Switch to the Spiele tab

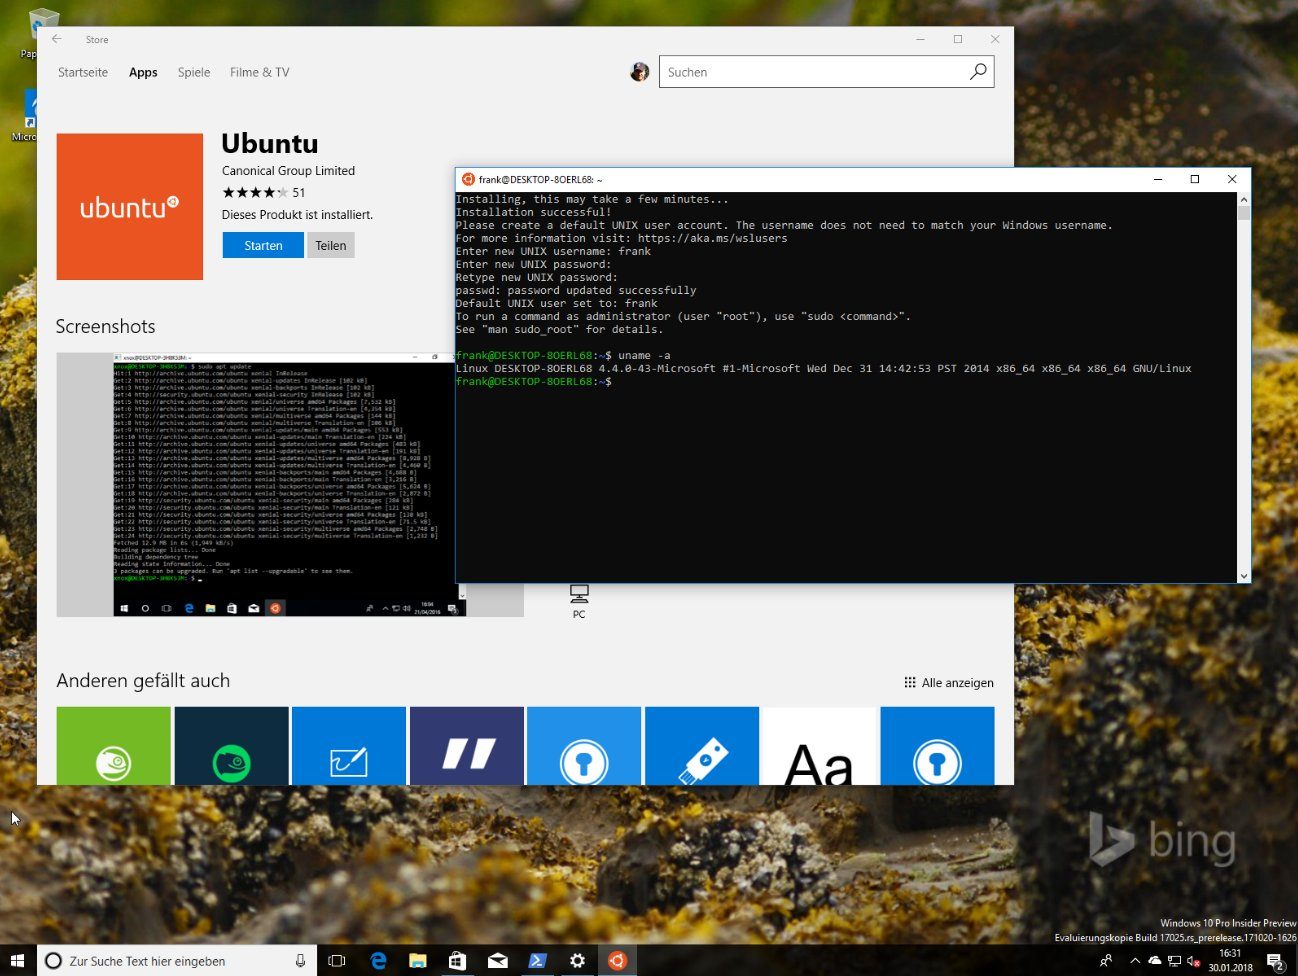point(194,72)
